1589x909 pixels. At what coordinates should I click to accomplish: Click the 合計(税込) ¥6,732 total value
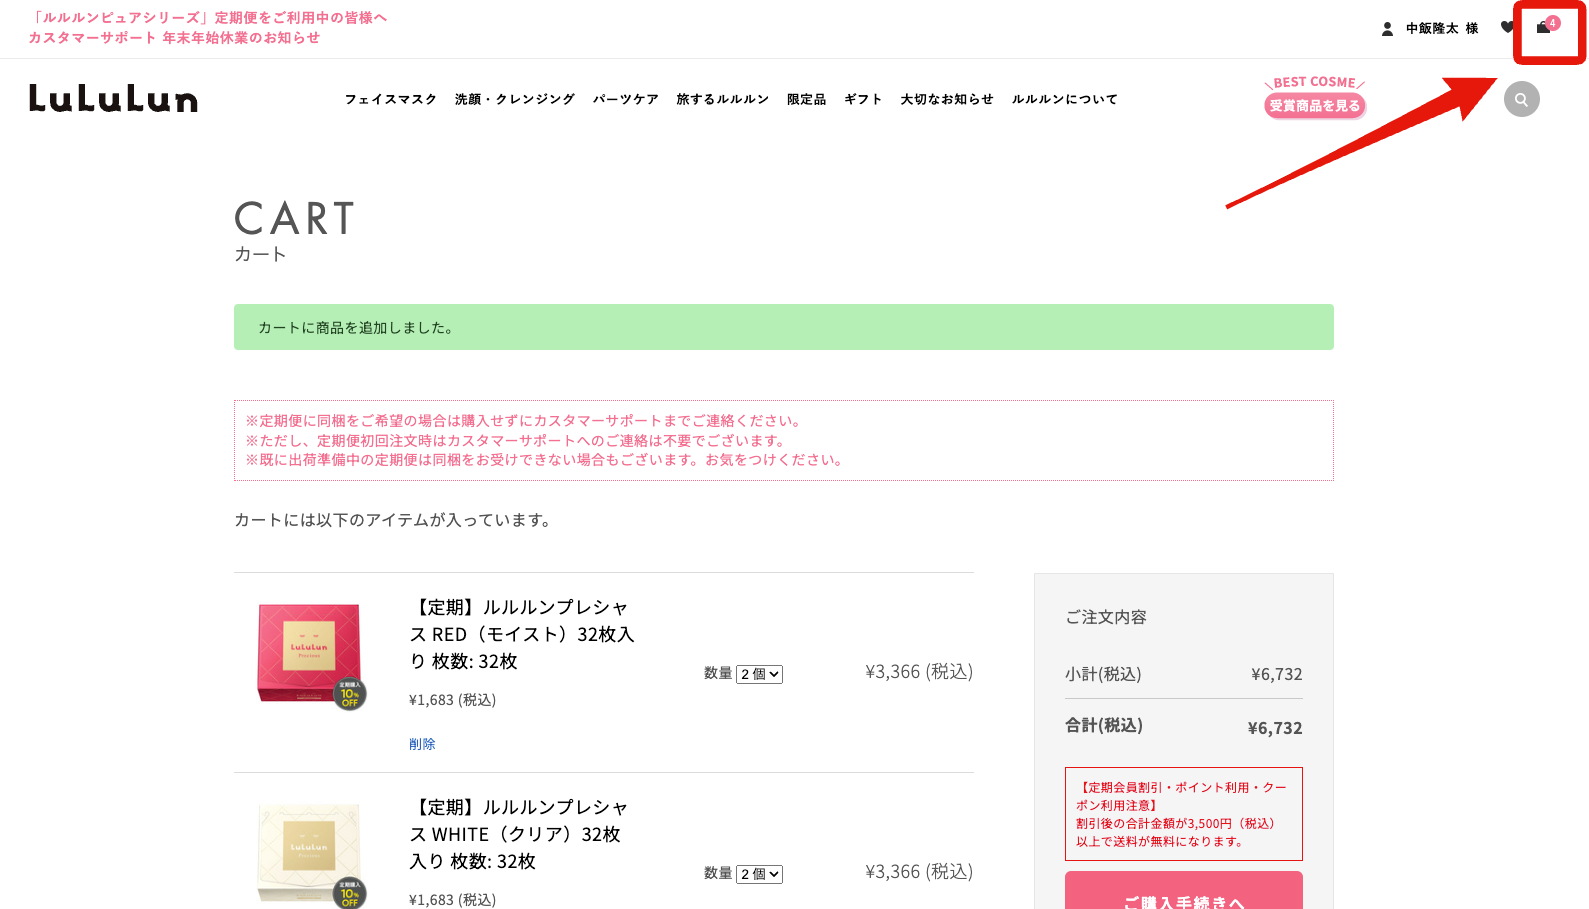(x=1275, y=728)
